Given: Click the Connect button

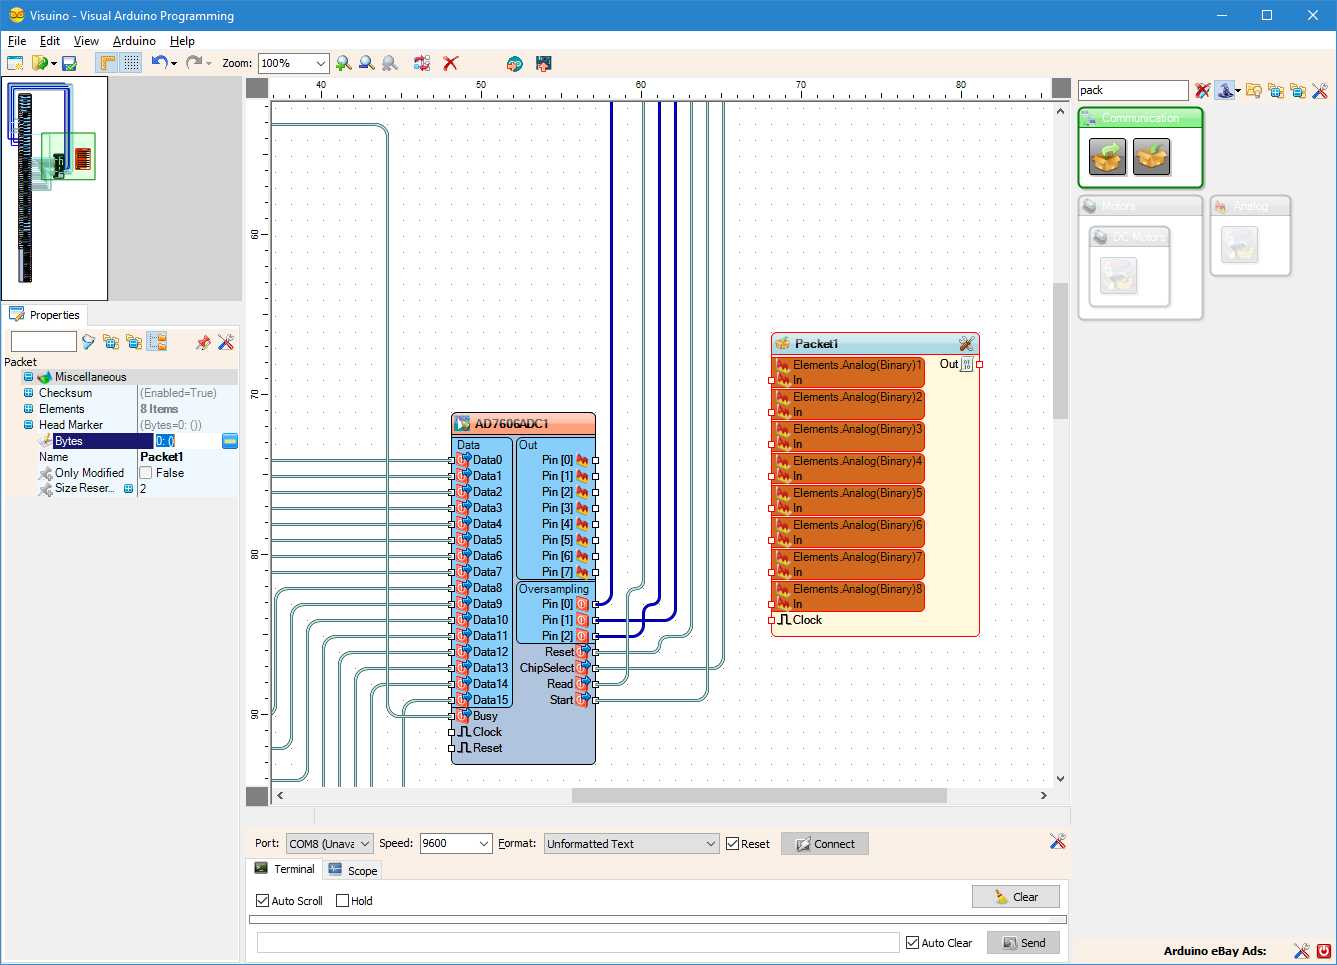Looking at the screenshot, I should (825, 844).
